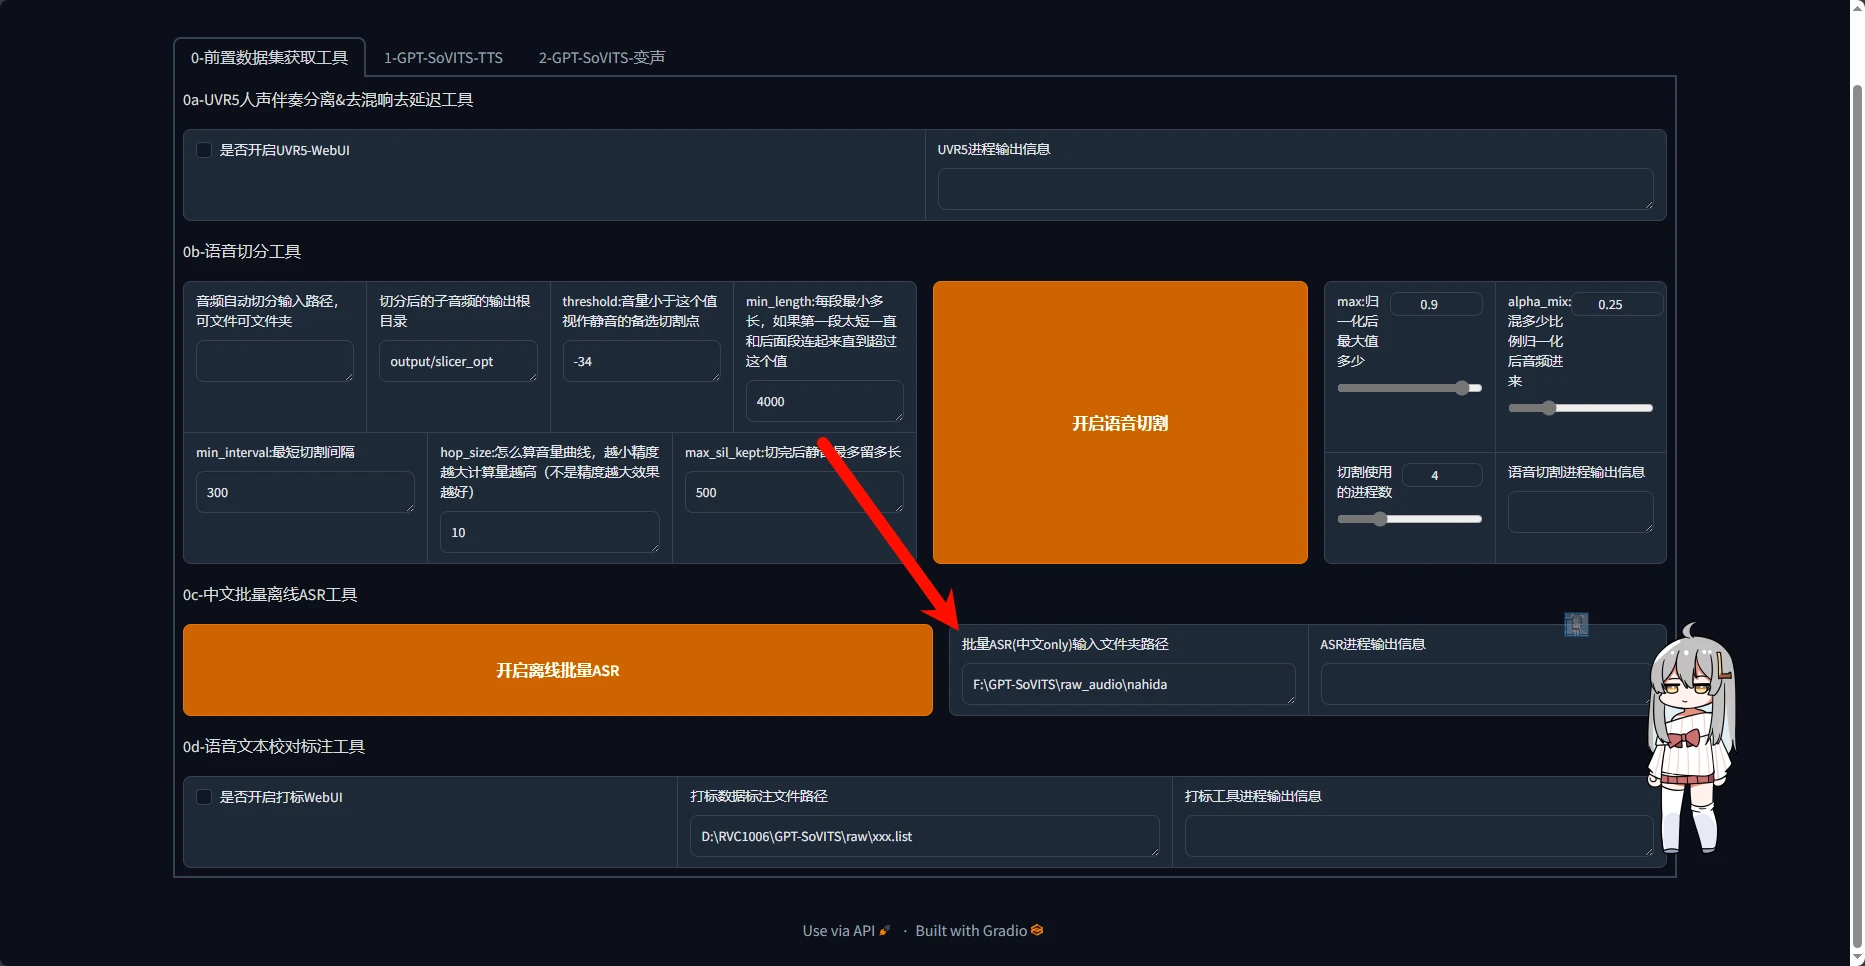Click the Gradio logo icon
The height and width of the screenshot is (966, 1865).
coord(1037,930)
